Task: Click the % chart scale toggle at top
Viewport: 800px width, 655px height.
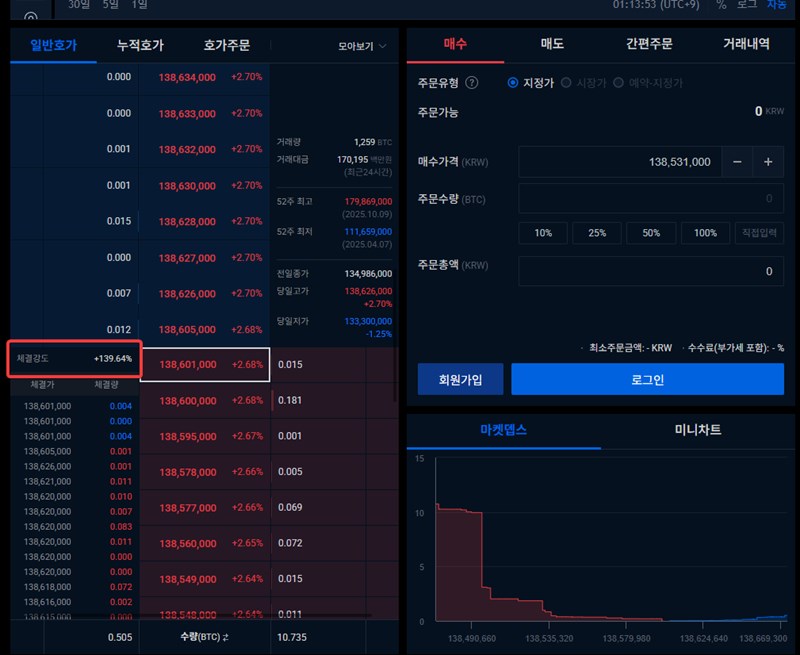Action: coord(721,5)
